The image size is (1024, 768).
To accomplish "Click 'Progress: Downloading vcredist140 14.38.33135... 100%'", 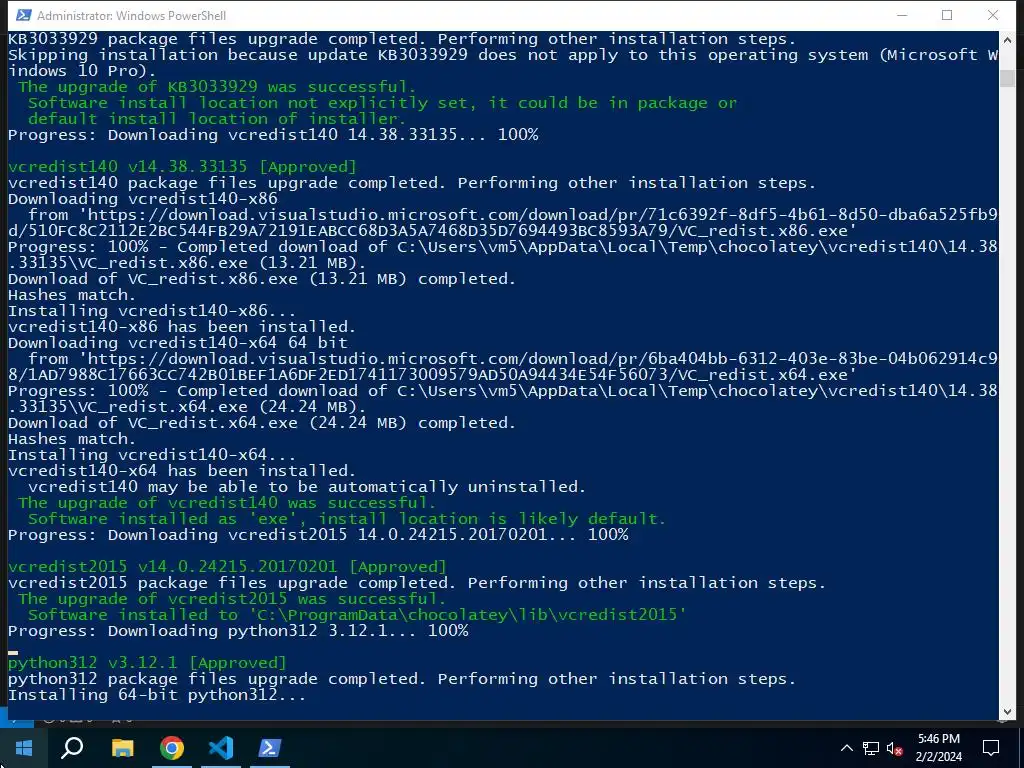I will click(273, 135).
